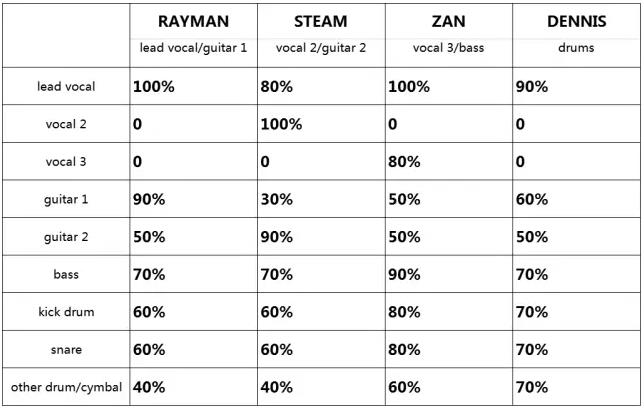Select the 'lead vocal' row label

(x=66, y=87)
